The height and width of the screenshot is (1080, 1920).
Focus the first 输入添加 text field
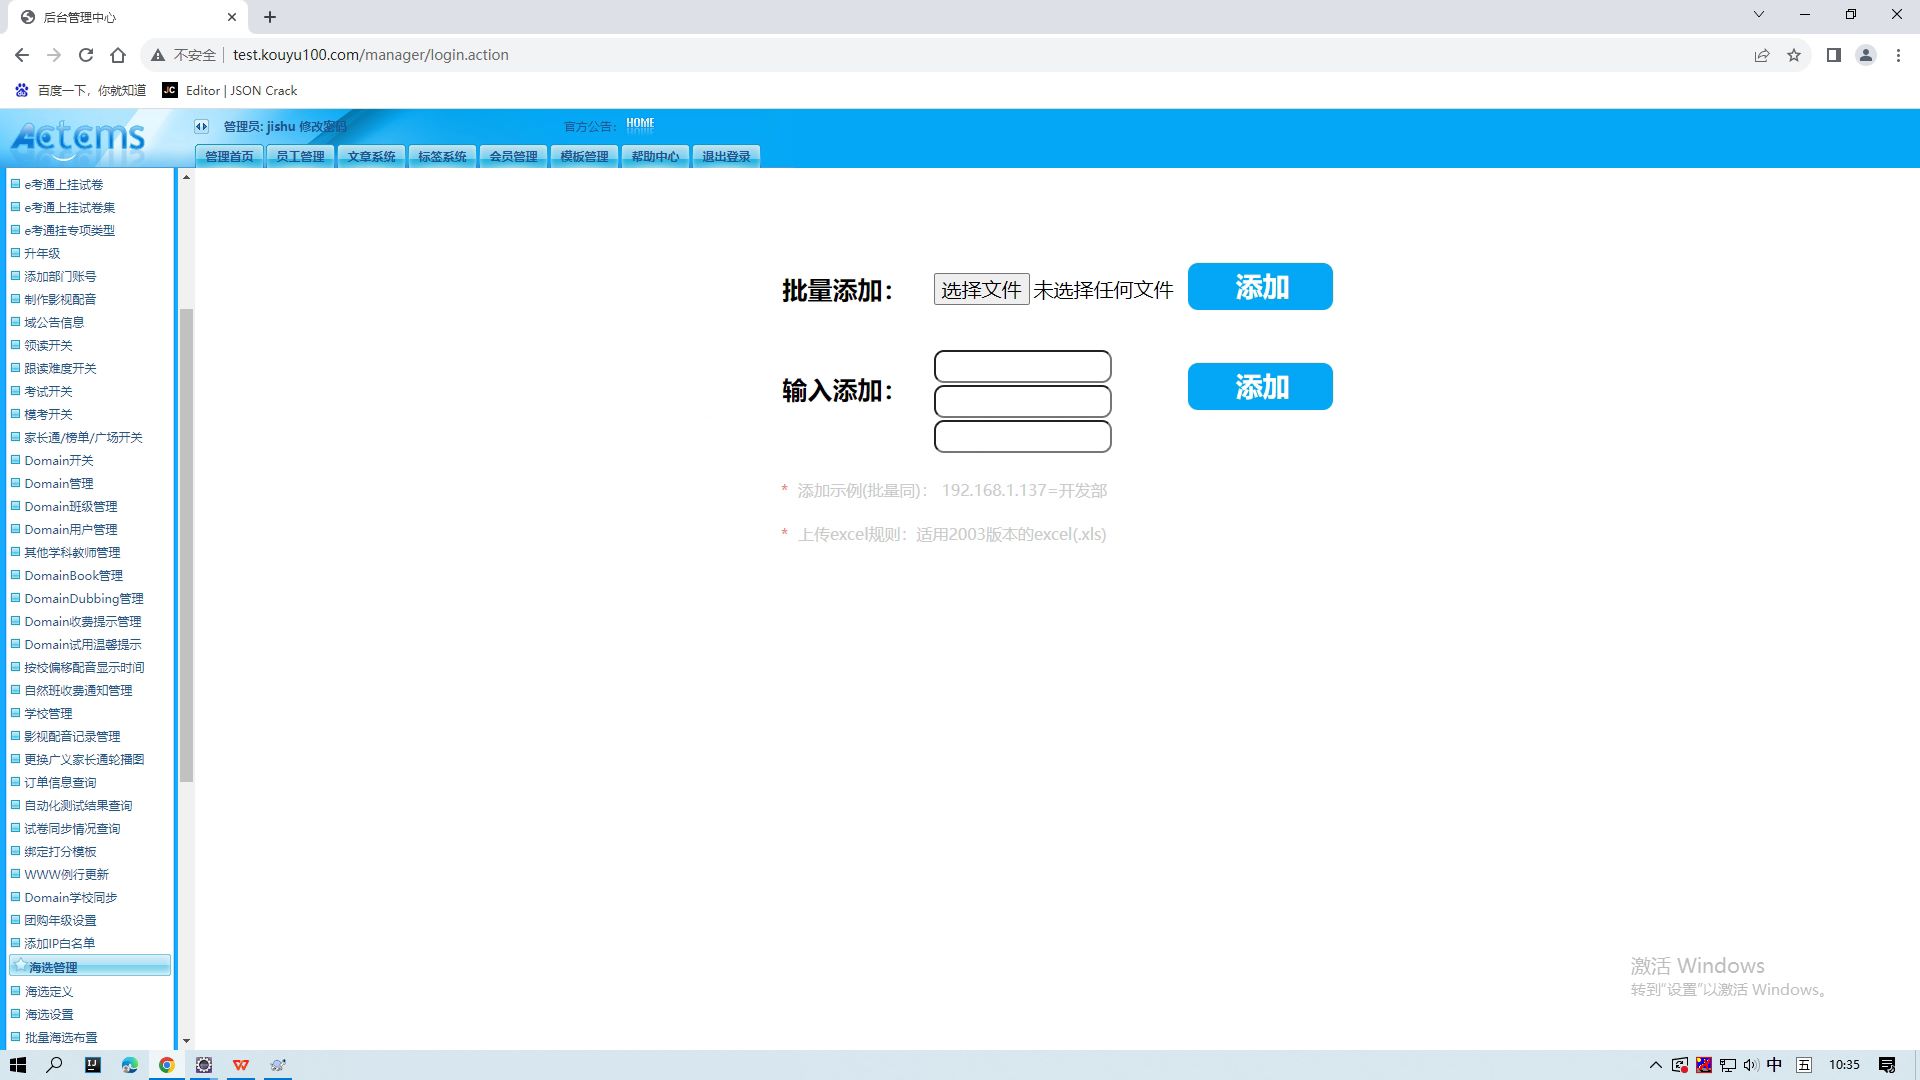[x=1022, y=366]
